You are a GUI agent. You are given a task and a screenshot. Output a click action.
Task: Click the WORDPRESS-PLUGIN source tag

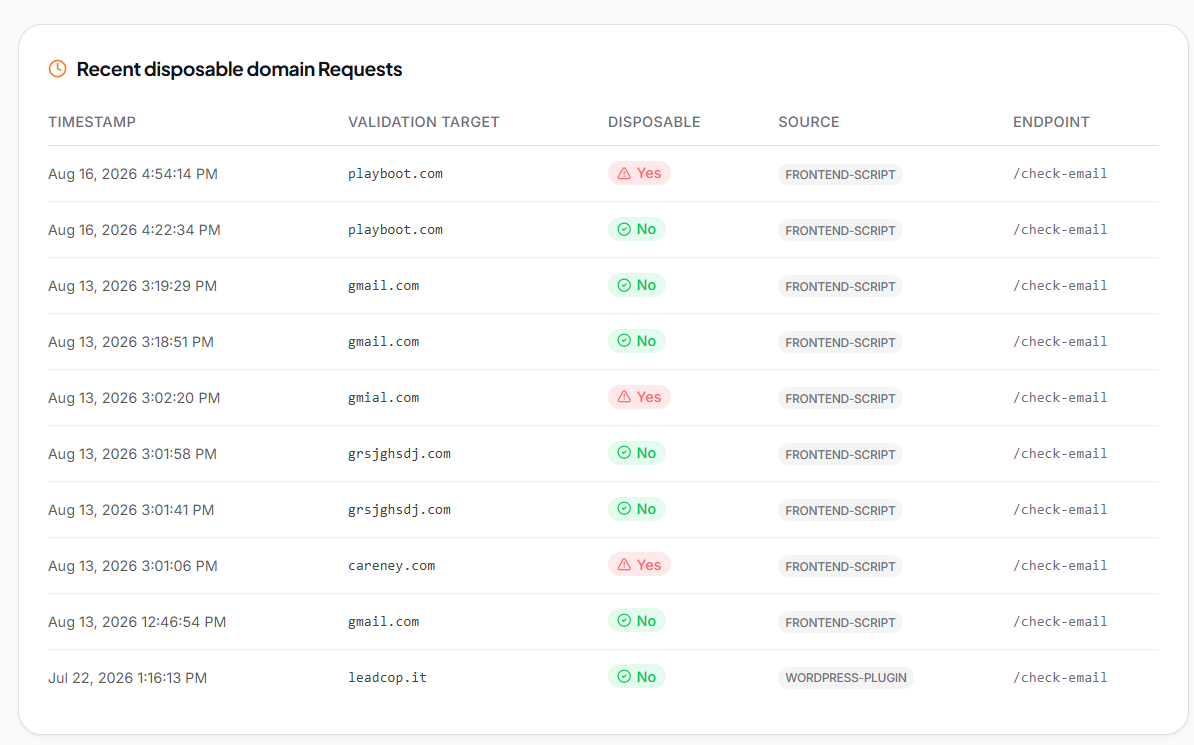(846, 678)
